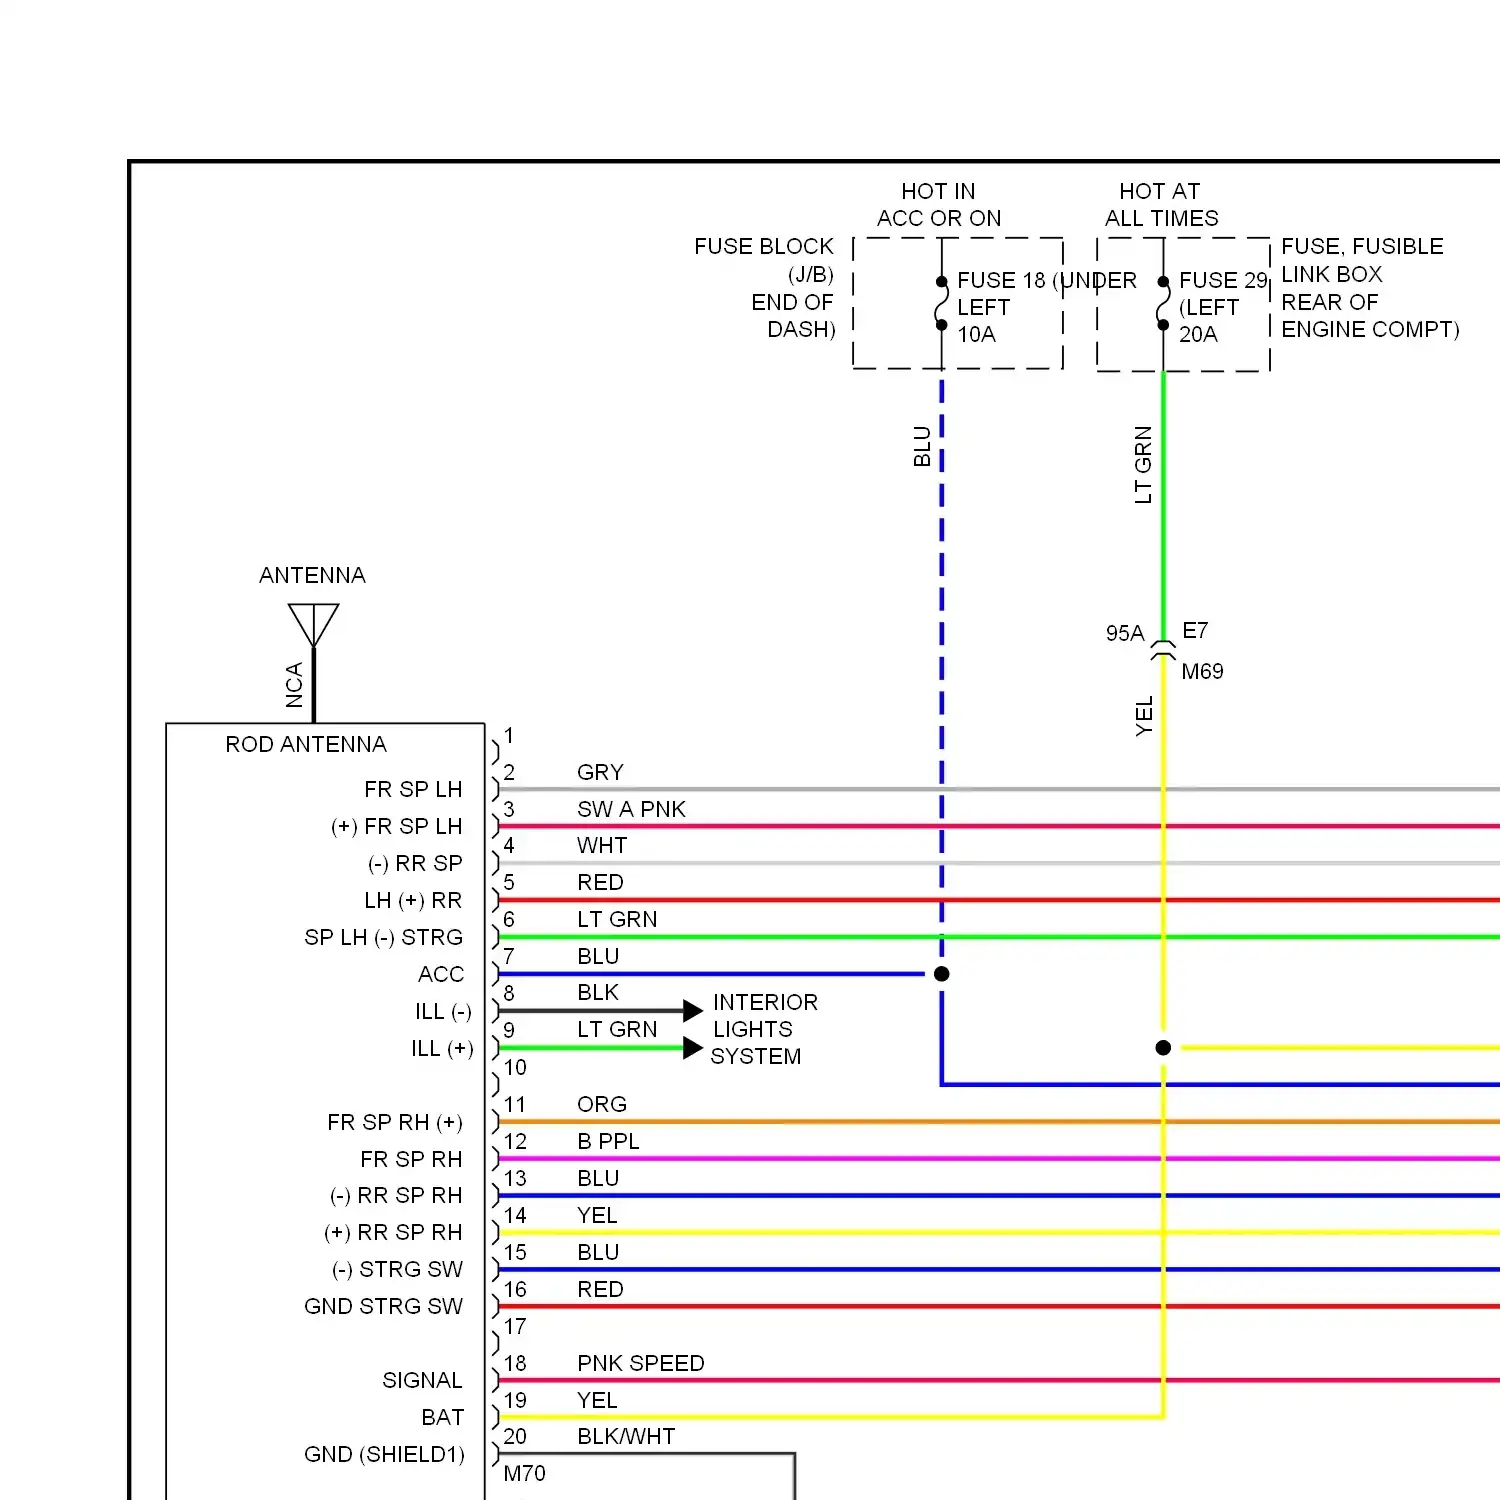Click the (+) FR SP LH terminal label
Viewport: 1500px width, 1500px height.
(396, 826)
